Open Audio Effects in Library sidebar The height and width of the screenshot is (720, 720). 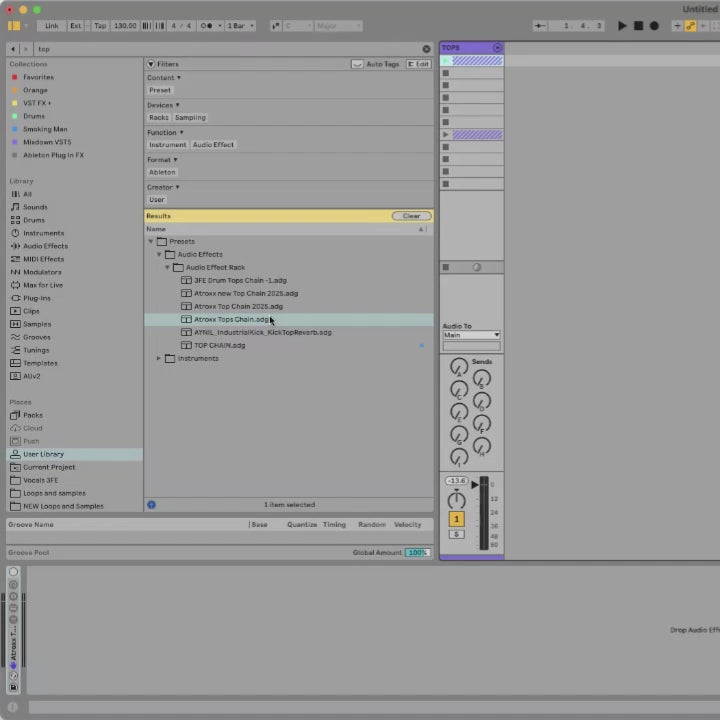tap(45, 246)
